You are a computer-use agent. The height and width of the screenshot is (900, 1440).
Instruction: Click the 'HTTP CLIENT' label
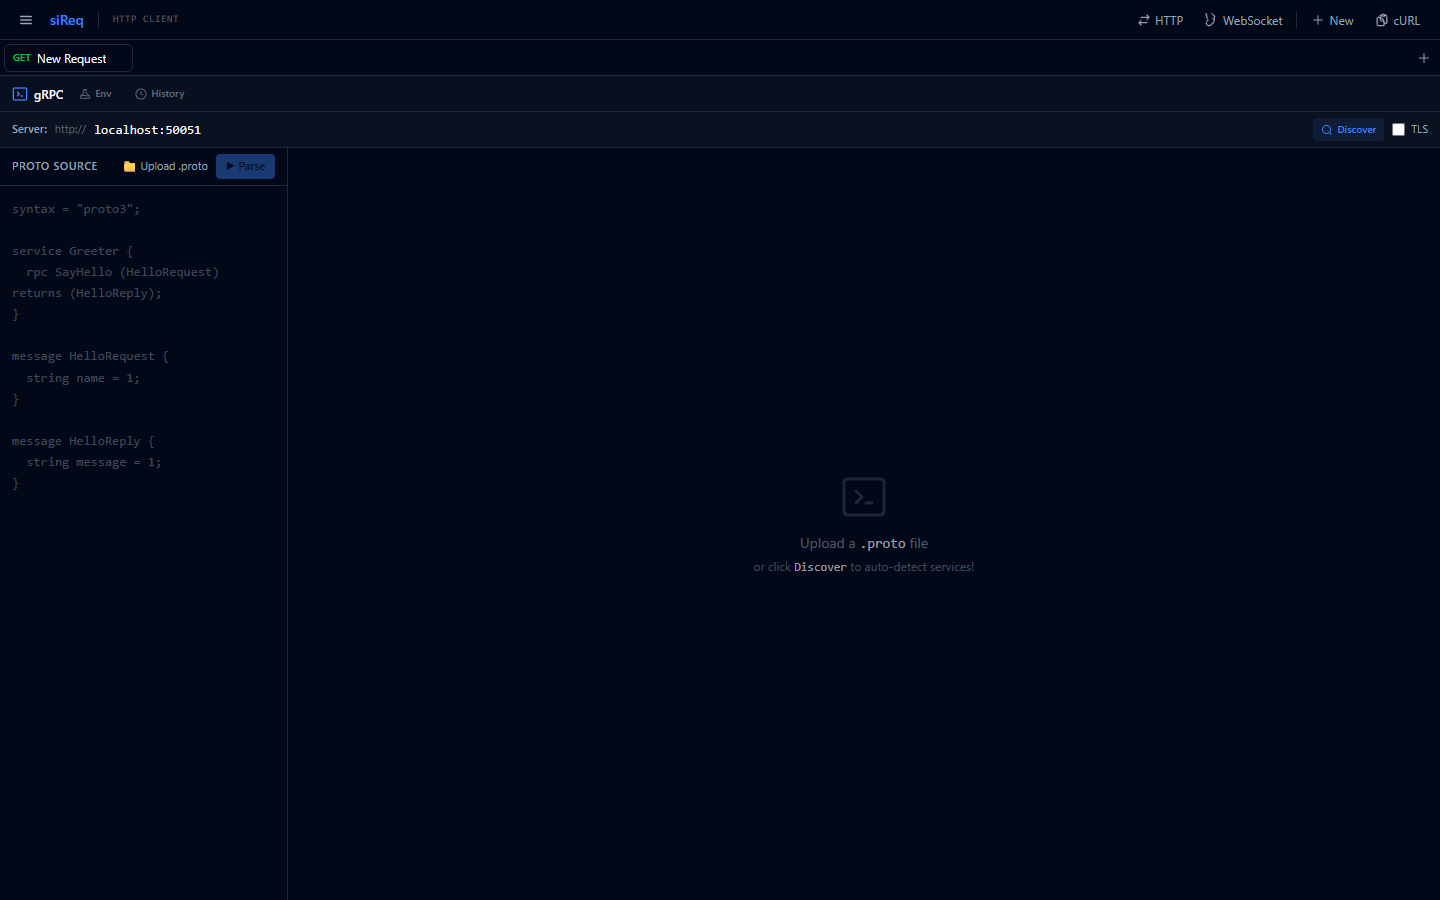pyautogui.click(x=146, y=19)
